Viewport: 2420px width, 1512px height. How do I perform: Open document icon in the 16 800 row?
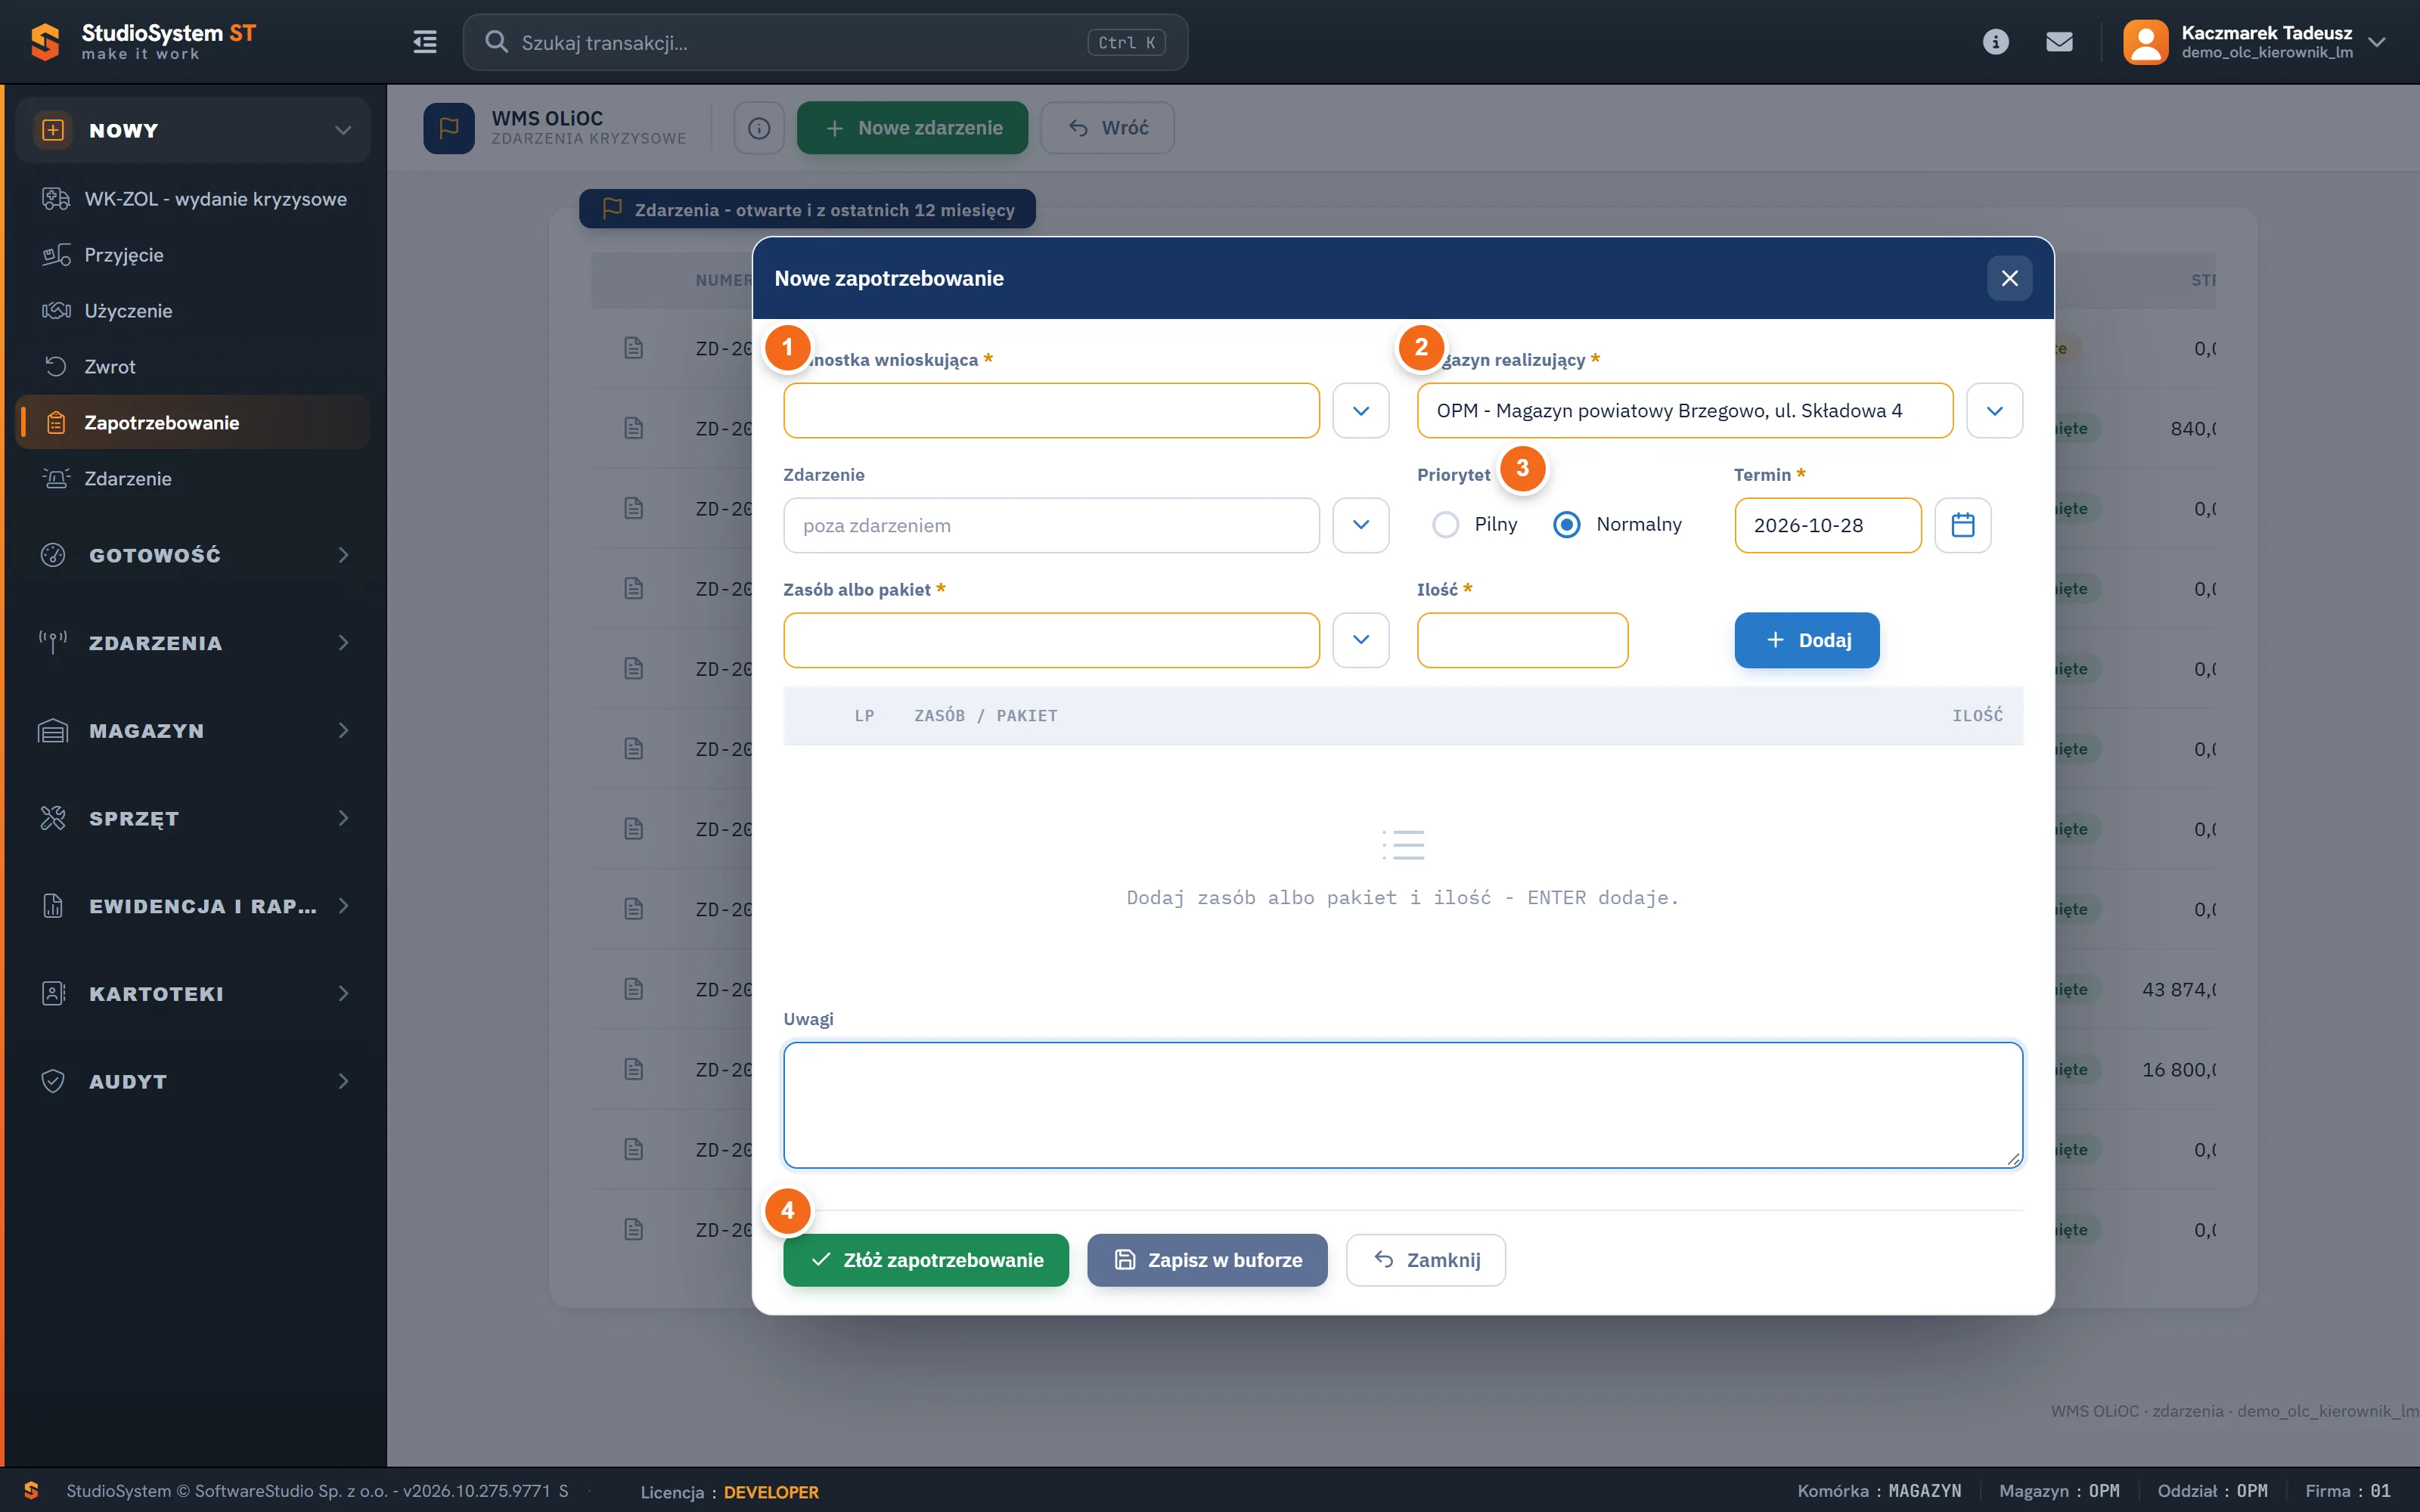tap(633, 1069)
